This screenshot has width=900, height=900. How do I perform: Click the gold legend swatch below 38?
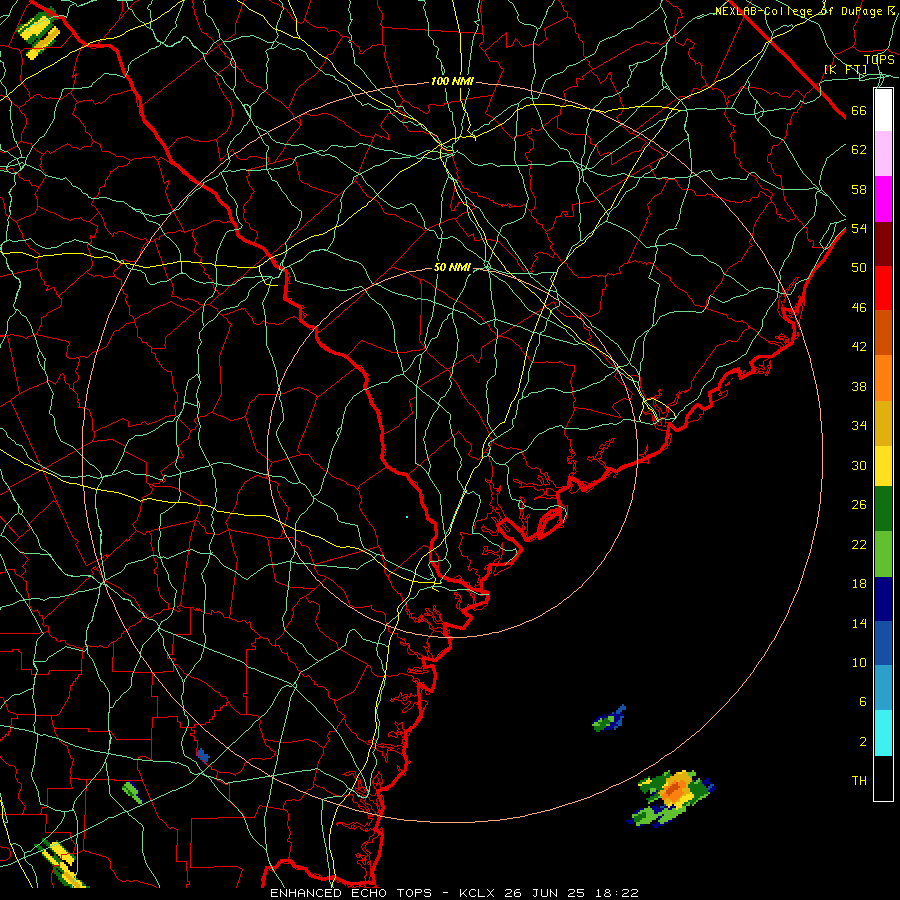(883, 422)
